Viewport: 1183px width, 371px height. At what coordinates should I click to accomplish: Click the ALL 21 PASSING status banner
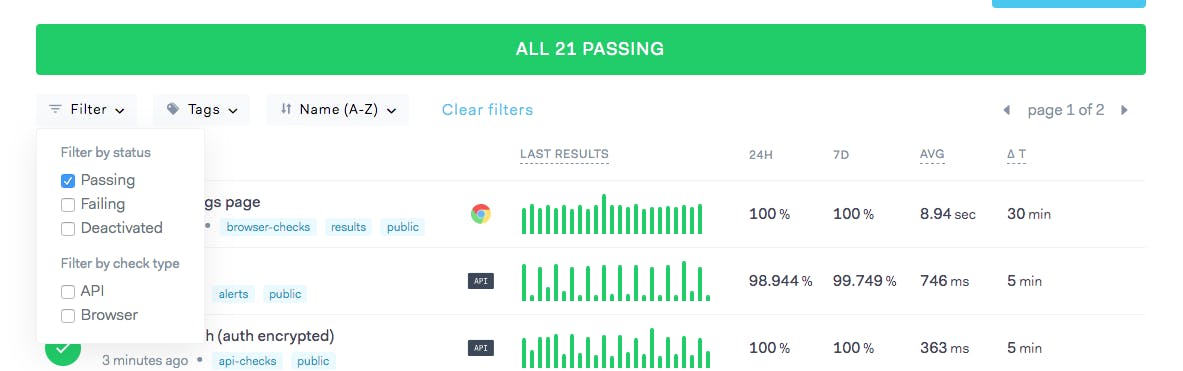click(591, 50)
